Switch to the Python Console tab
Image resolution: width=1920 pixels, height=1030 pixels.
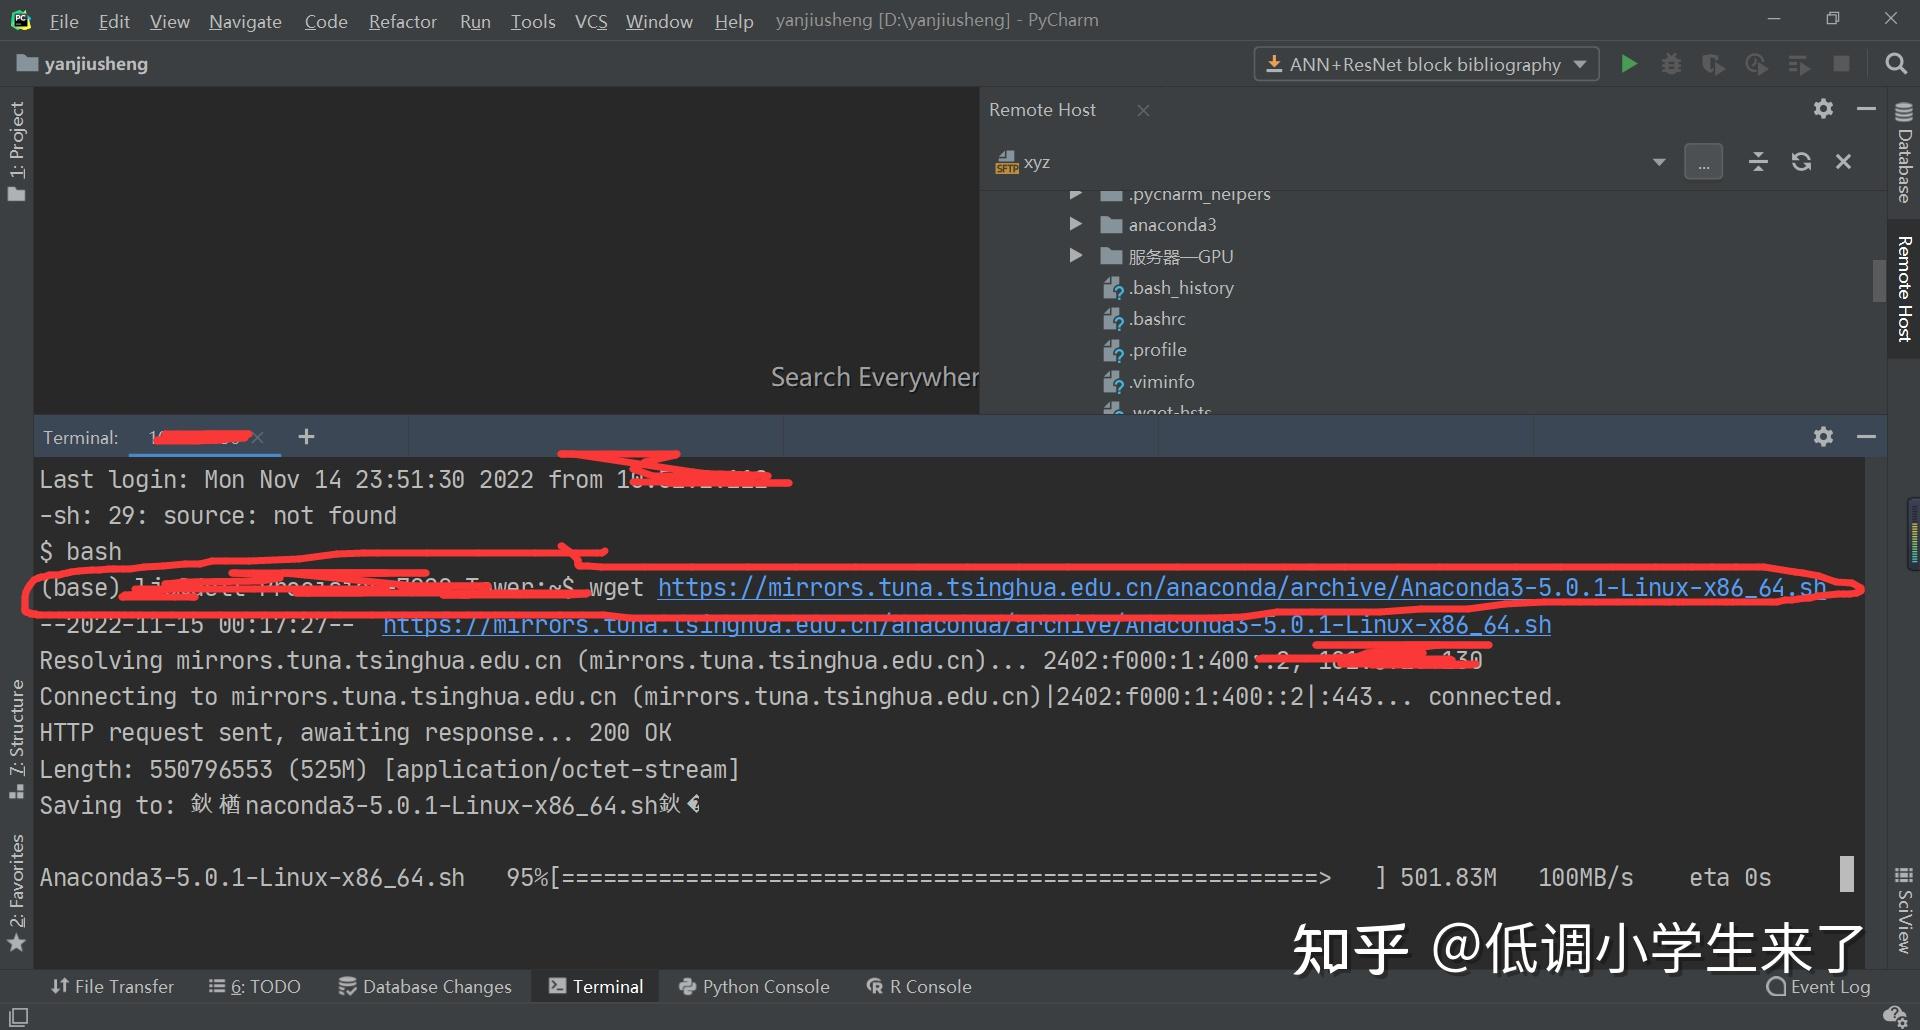point(754,987)
